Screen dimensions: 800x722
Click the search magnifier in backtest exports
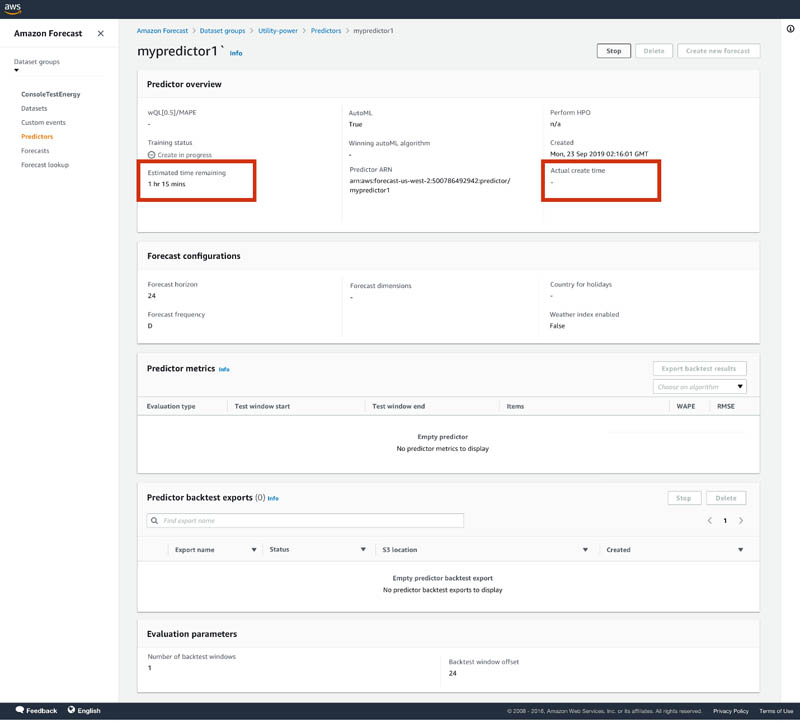tap(155, 520)
